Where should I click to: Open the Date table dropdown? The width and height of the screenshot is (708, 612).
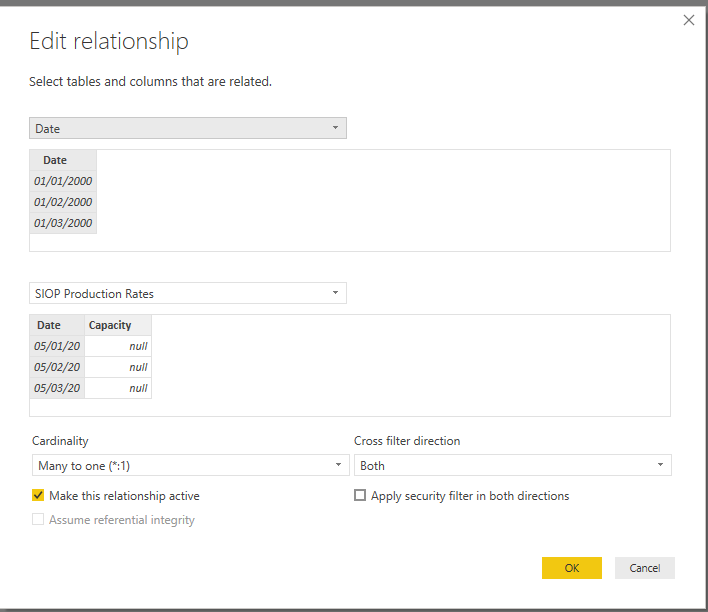[188, 128]
